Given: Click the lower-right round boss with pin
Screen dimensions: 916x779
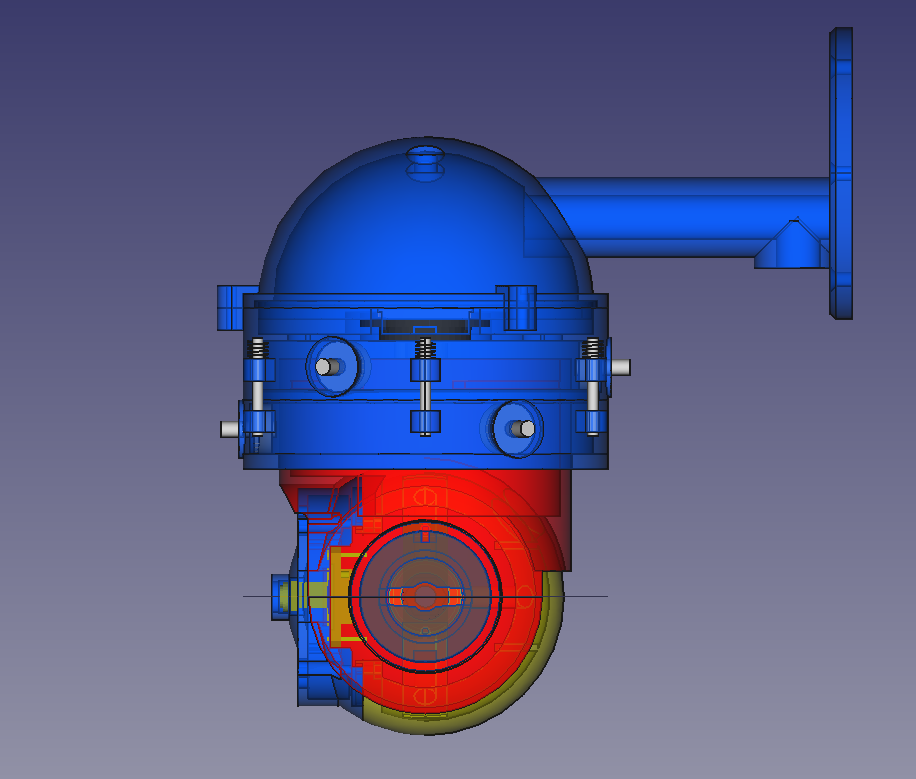Looking at the screenshot, I should tap(518, 428).
